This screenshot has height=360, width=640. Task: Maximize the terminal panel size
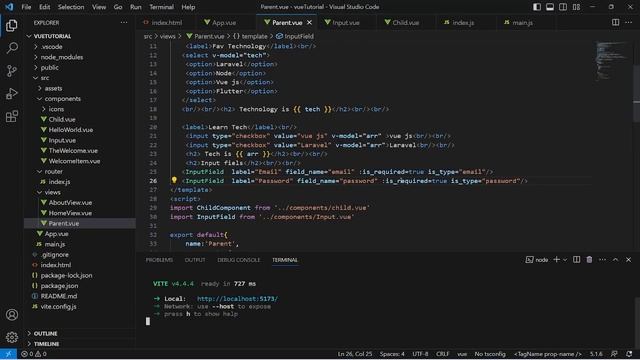coord(616,260)
